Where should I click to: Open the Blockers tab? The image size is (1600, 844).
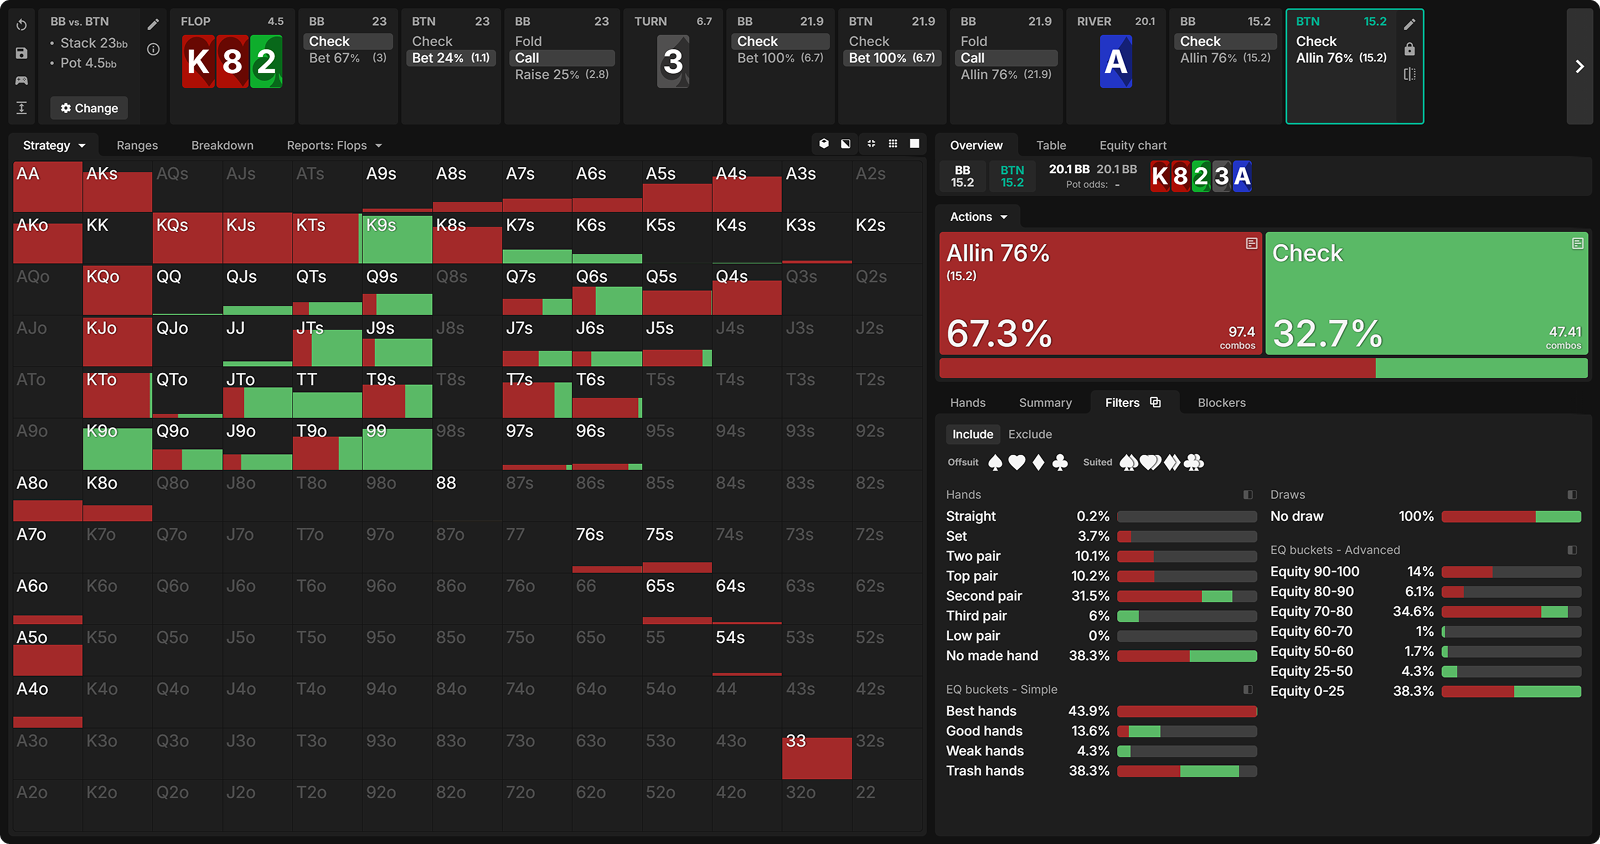[1221, 403]
